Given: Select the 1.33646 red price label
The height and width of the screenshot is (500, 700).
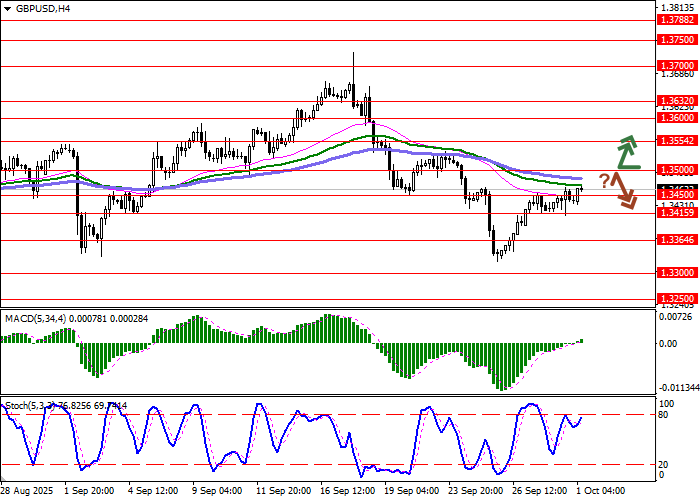Looking at the screenshot, I should point(677,240).
